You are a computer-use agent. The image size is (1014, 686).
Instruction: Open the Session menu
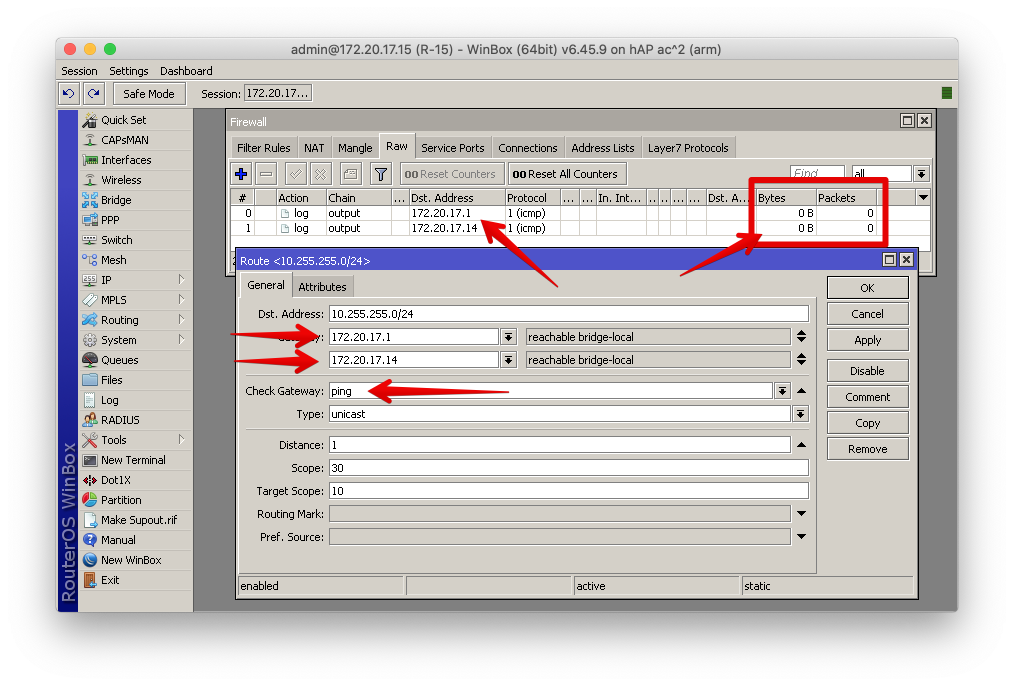80,71
